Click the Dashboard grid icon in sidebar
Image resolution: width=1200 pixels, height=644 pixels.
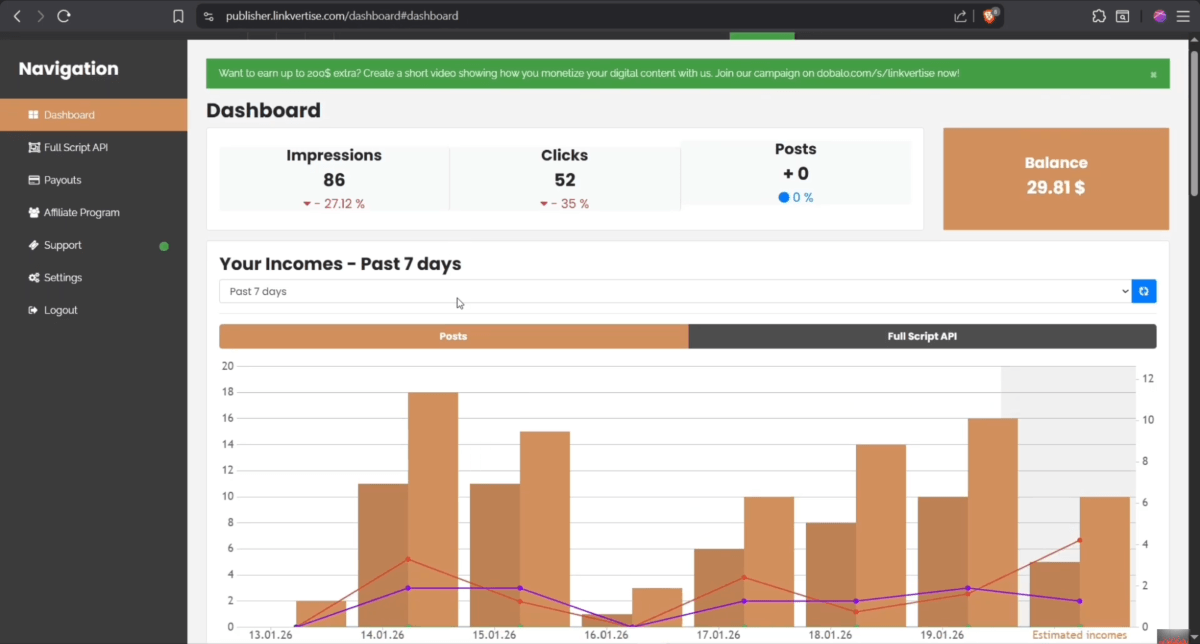(33, 115)
